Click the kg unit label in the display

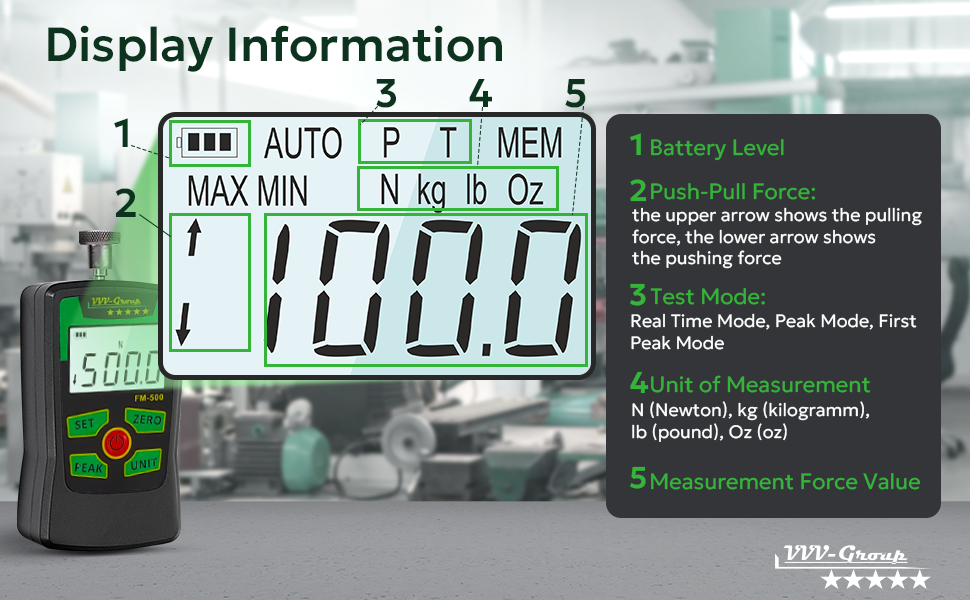click(x=431, y=192)
